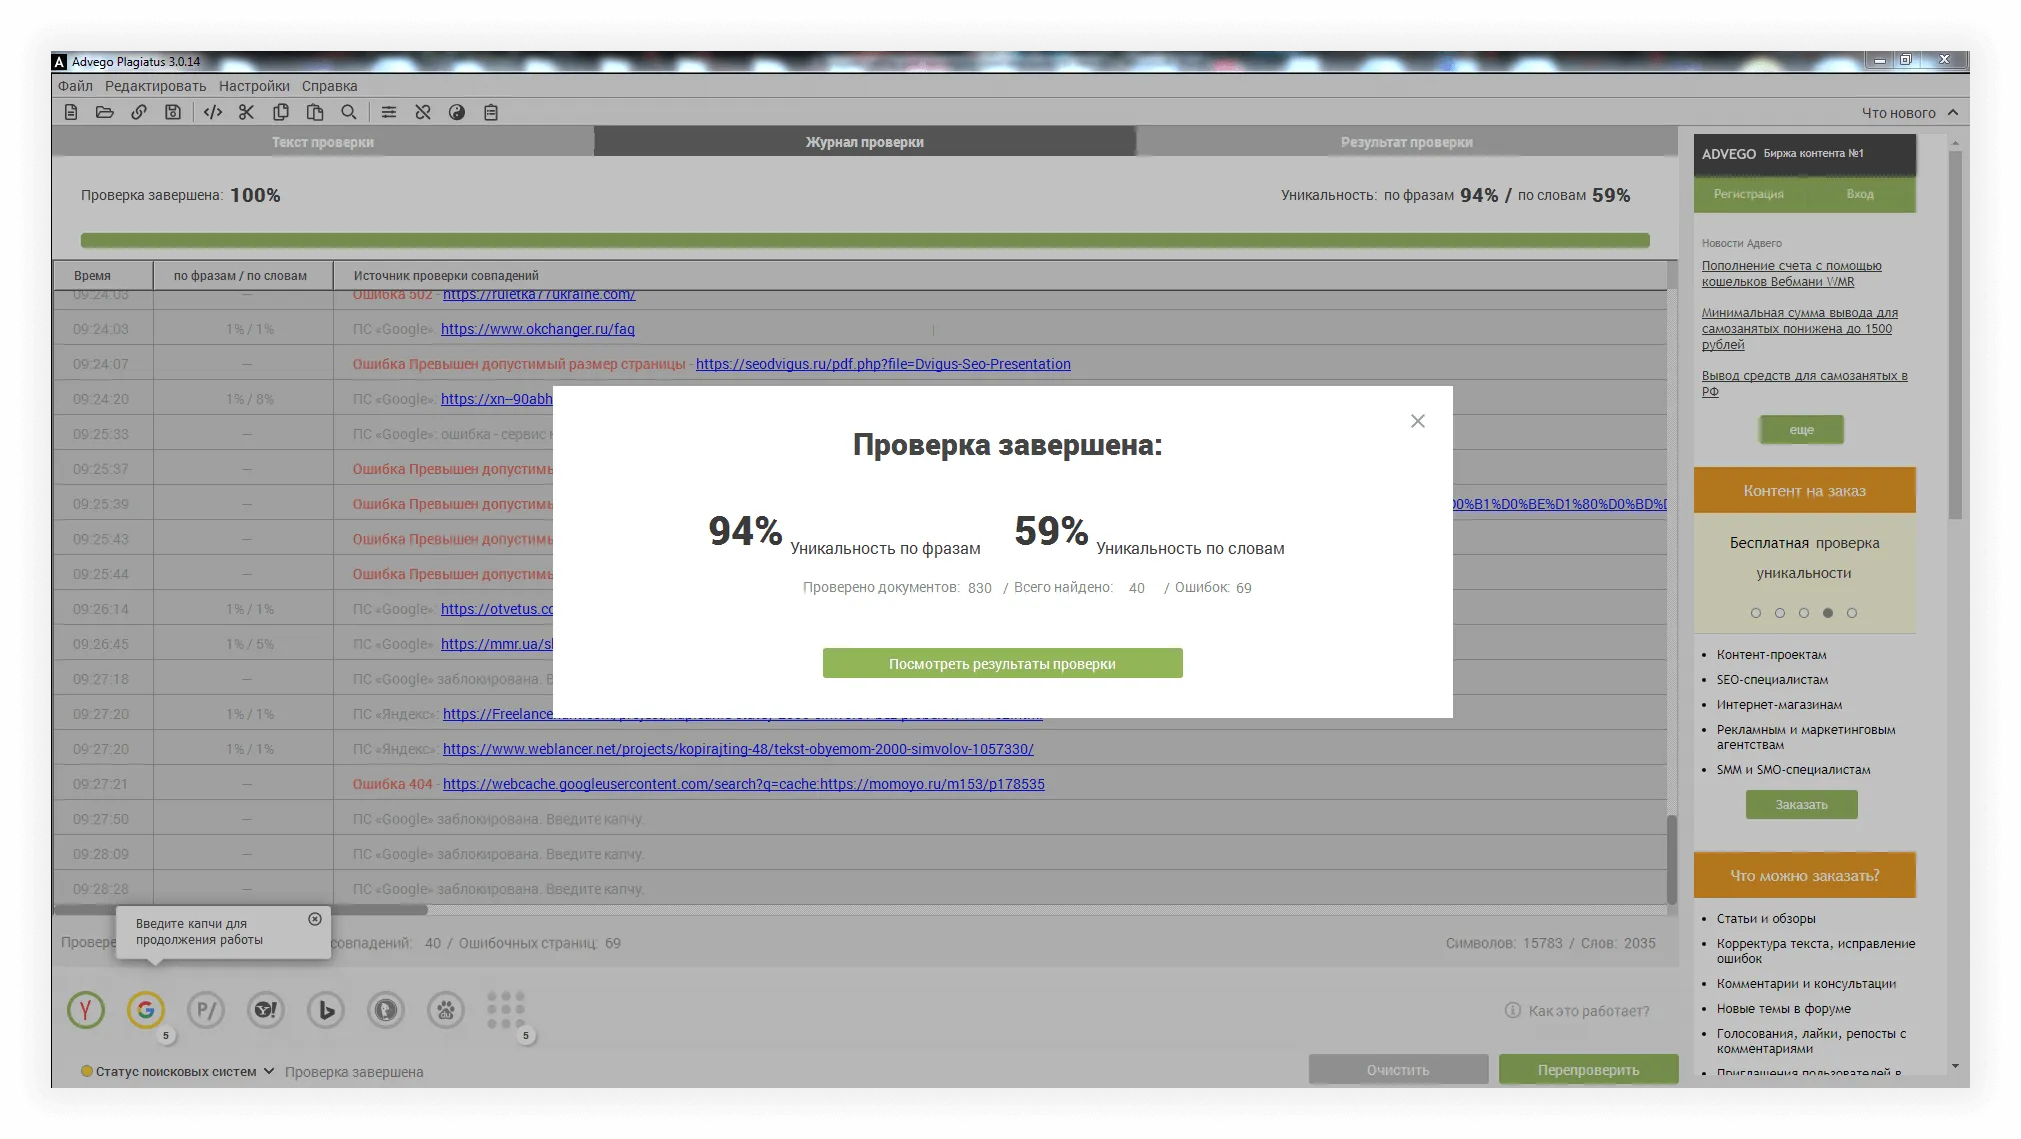
Task: Click 'Как это работает?' help link
Action: [1588, 1011]
